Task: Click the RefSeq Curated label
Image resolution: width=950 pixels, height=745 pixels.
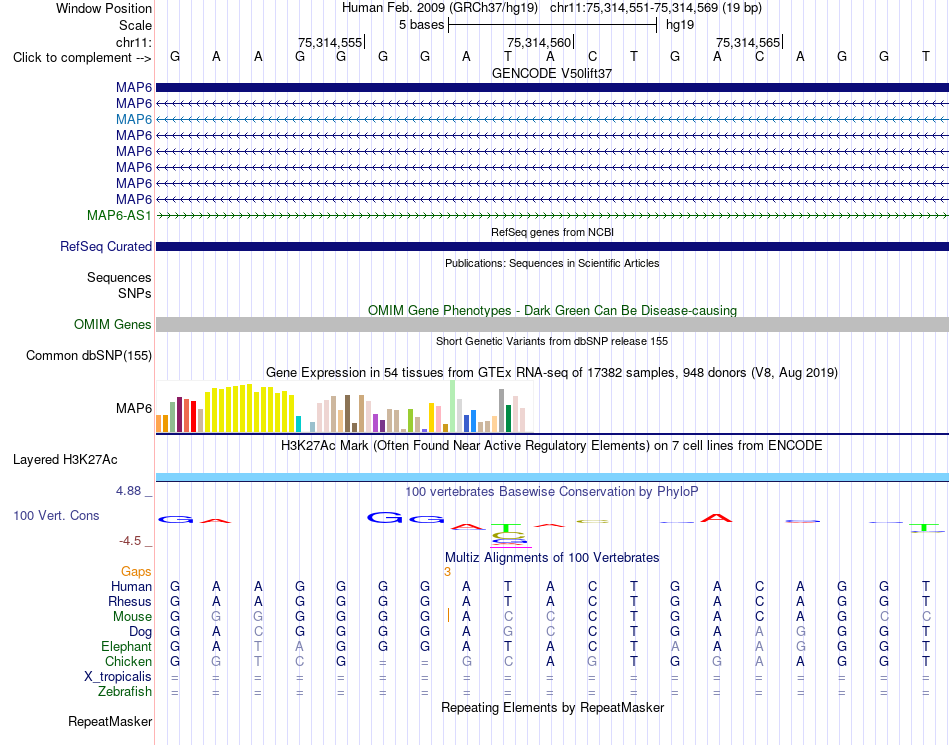Action: 106,247
